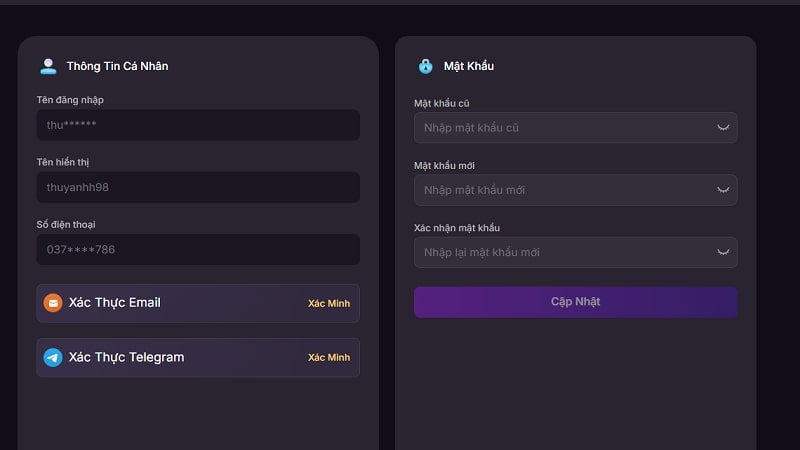Reveal new password via eye icon
800x450 pixels.
723,190
